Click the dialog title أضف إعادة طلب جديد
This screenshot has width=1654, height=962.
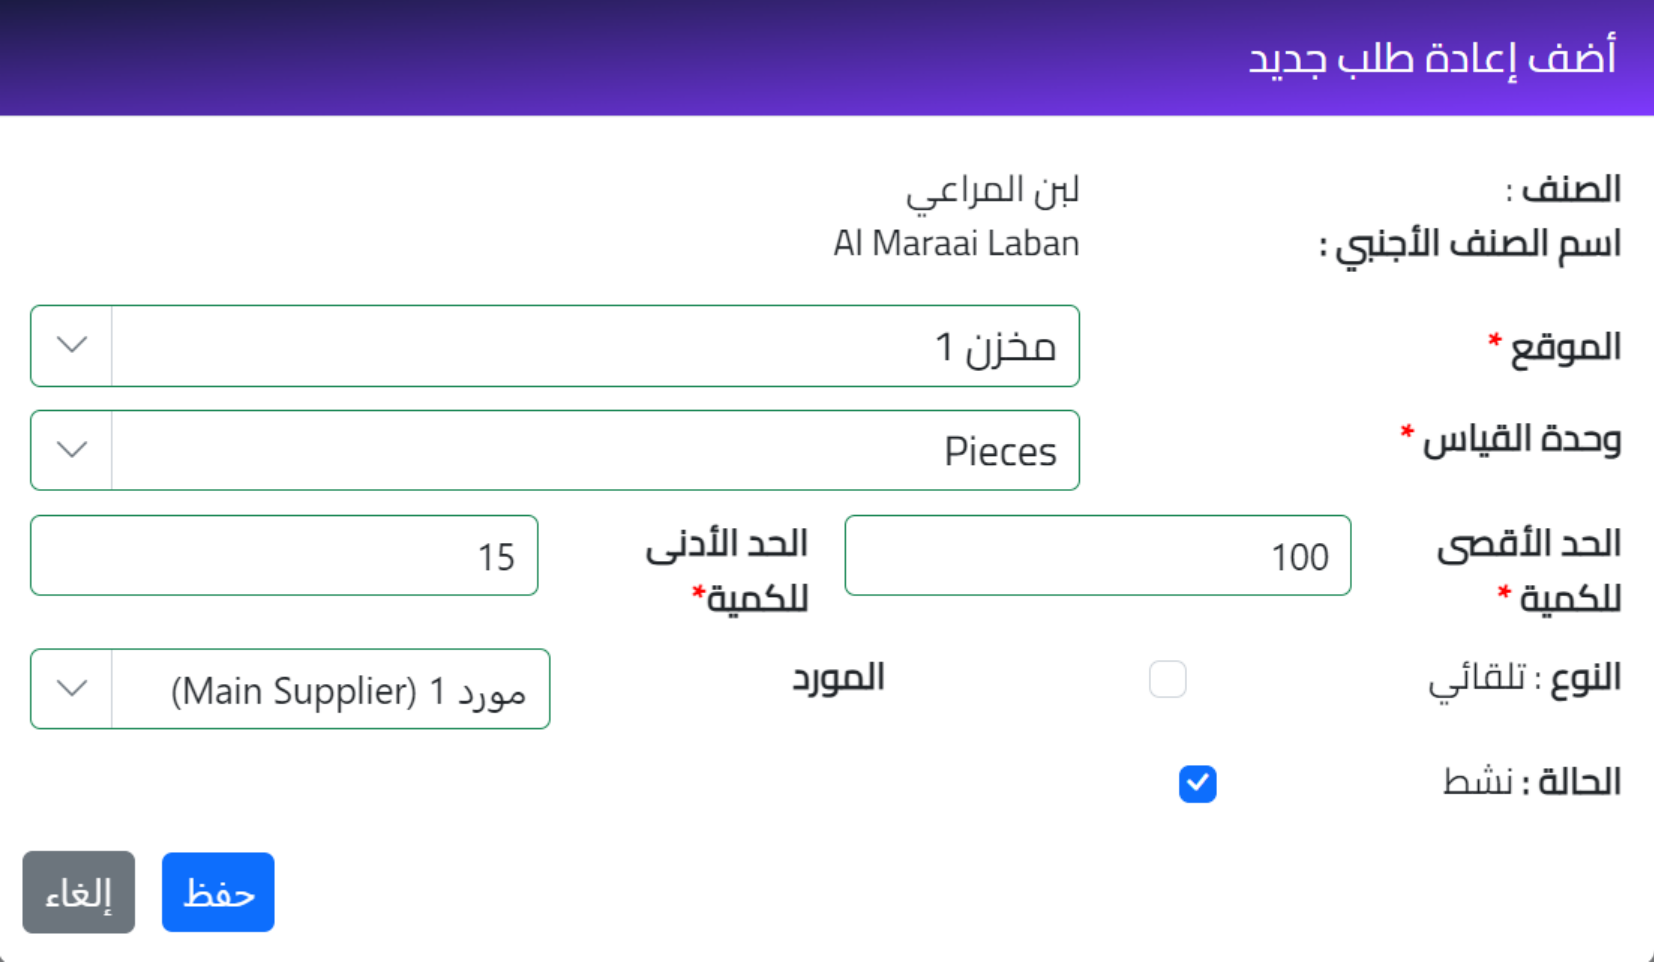click(x=1431, y=57)
